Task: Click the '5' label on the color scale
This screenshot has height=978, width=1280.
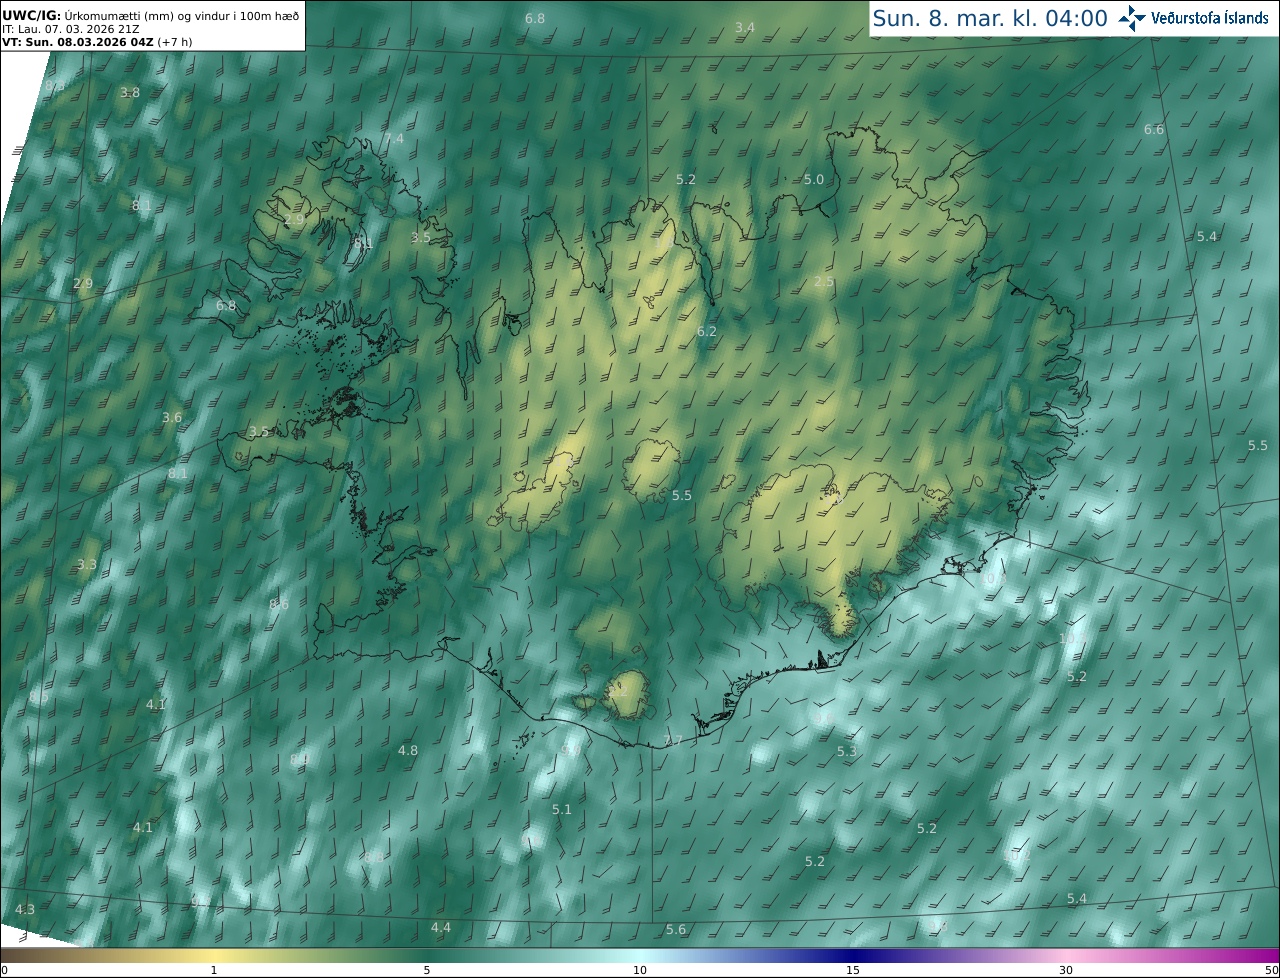Action: click(x=427, y=970)
